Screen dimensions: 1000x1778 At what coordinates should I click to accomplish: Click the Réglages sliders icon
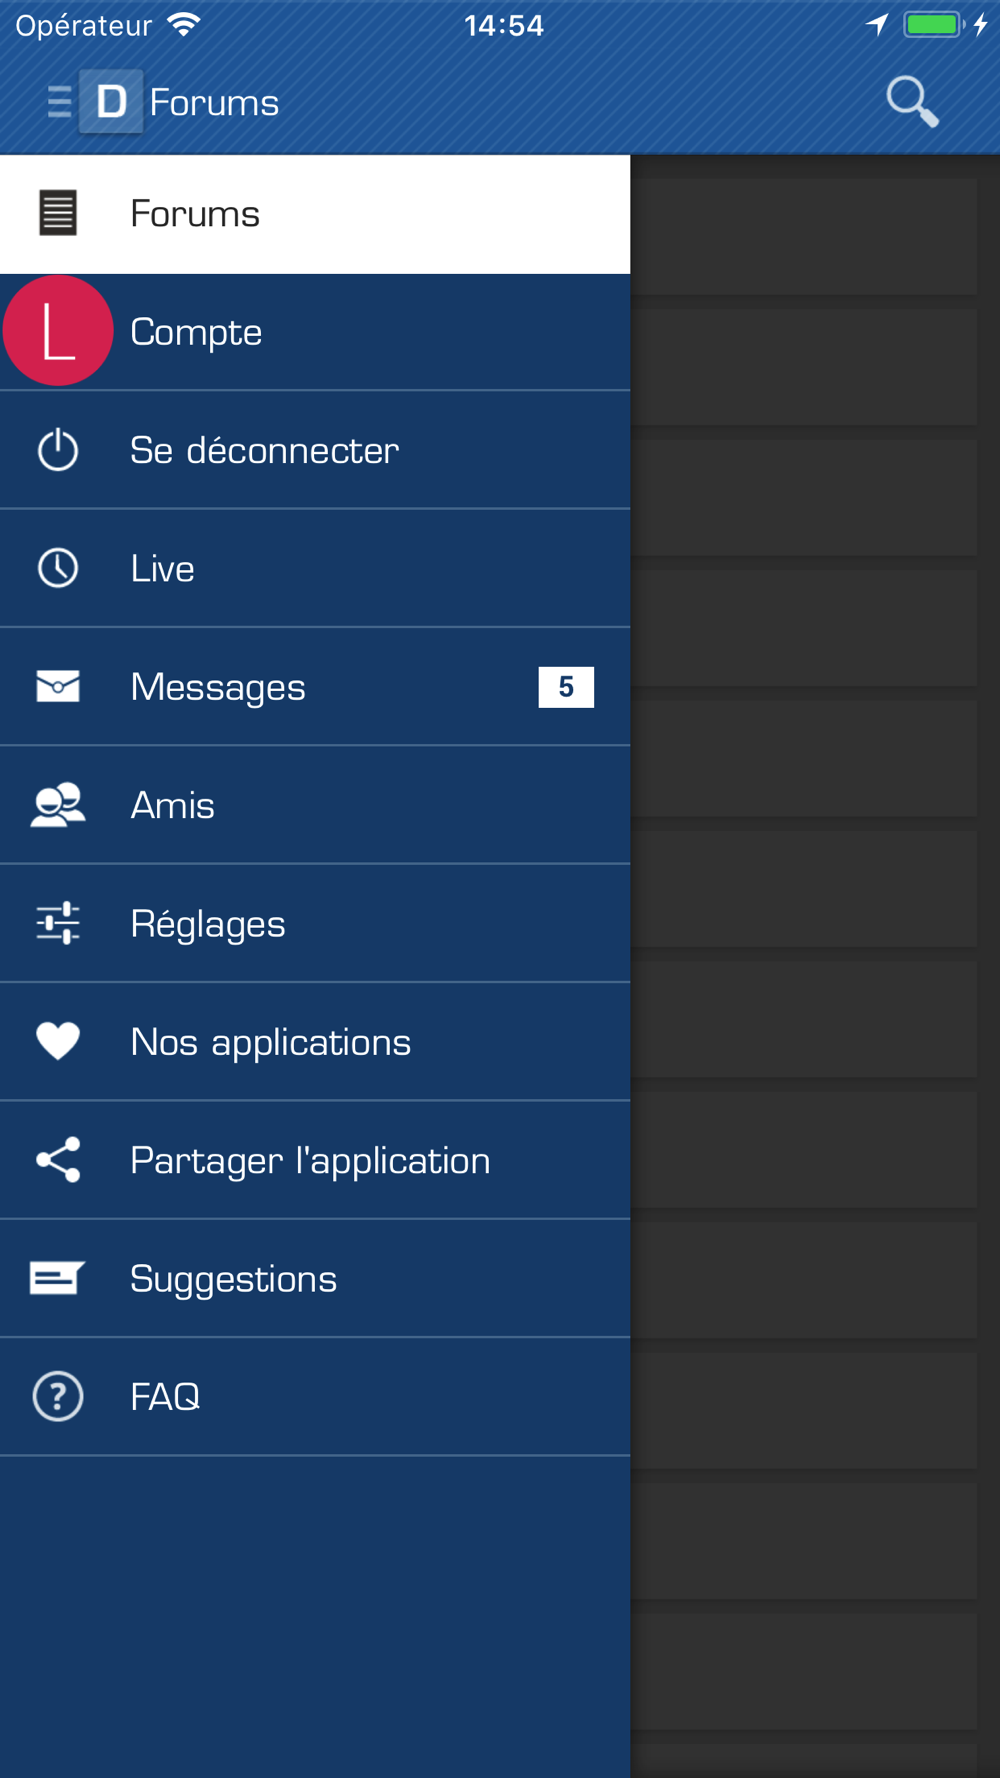[x=58, y=923]
